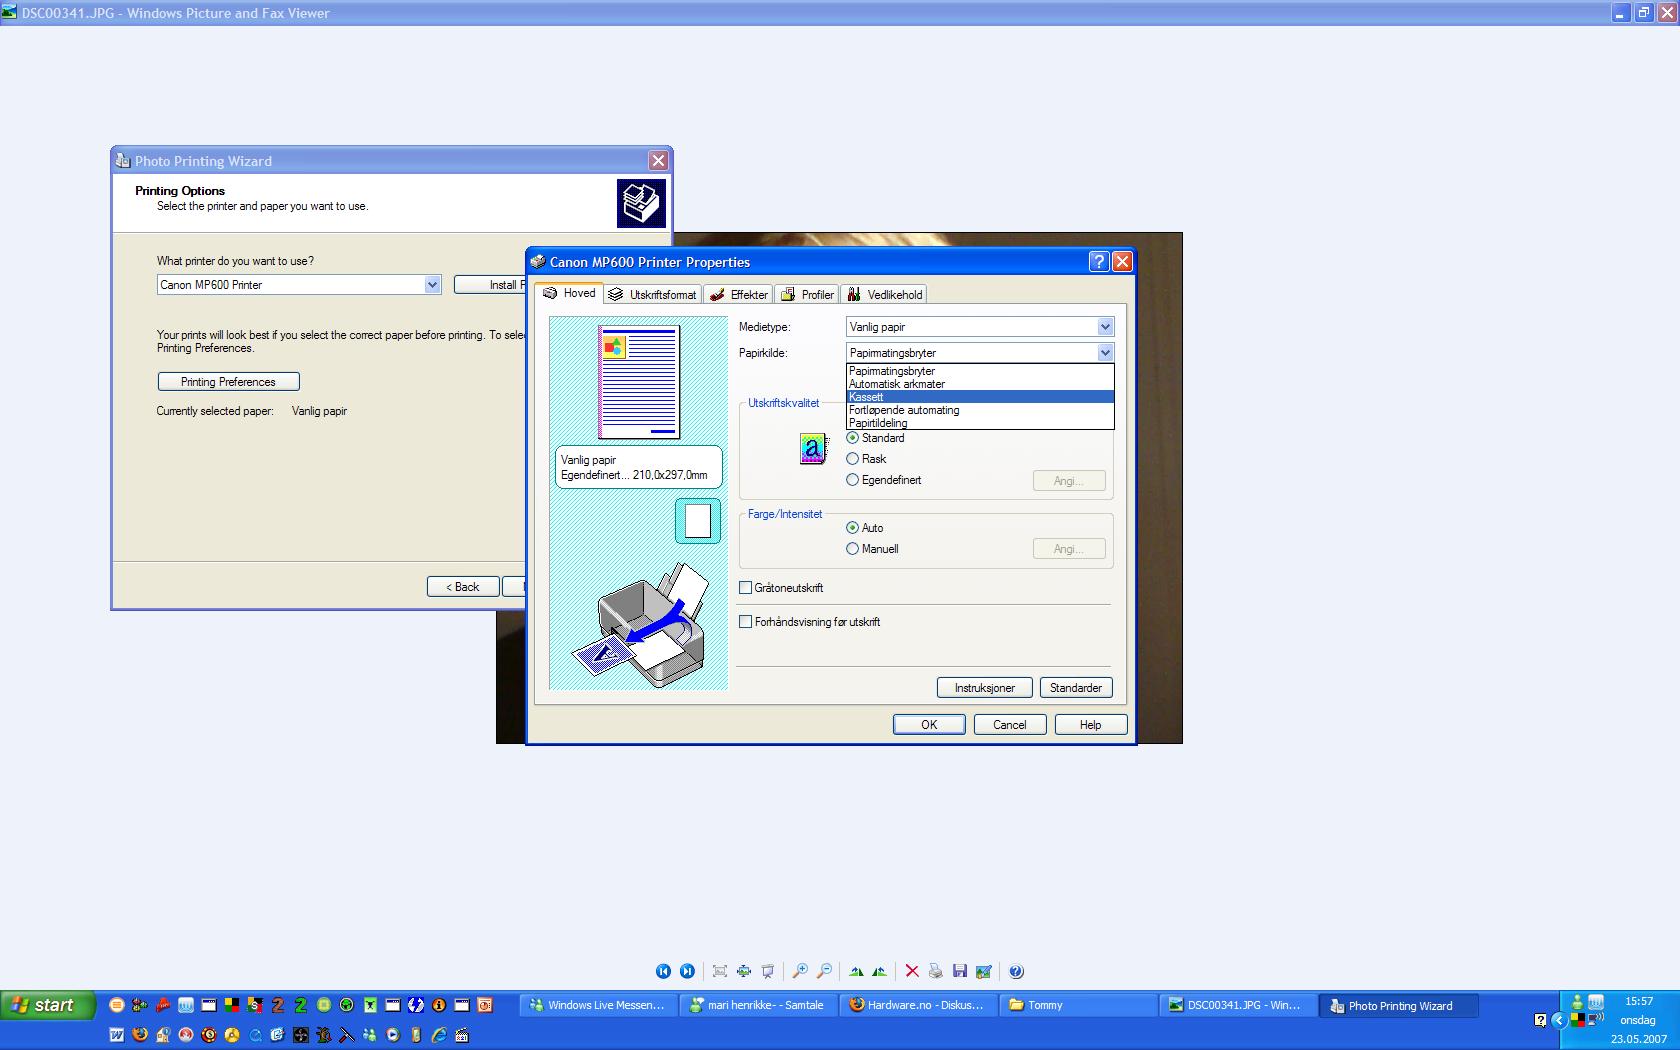Go to the next image in the viewer toolbar
The height and width of the screenshot is (1050, 1680).
687,971
